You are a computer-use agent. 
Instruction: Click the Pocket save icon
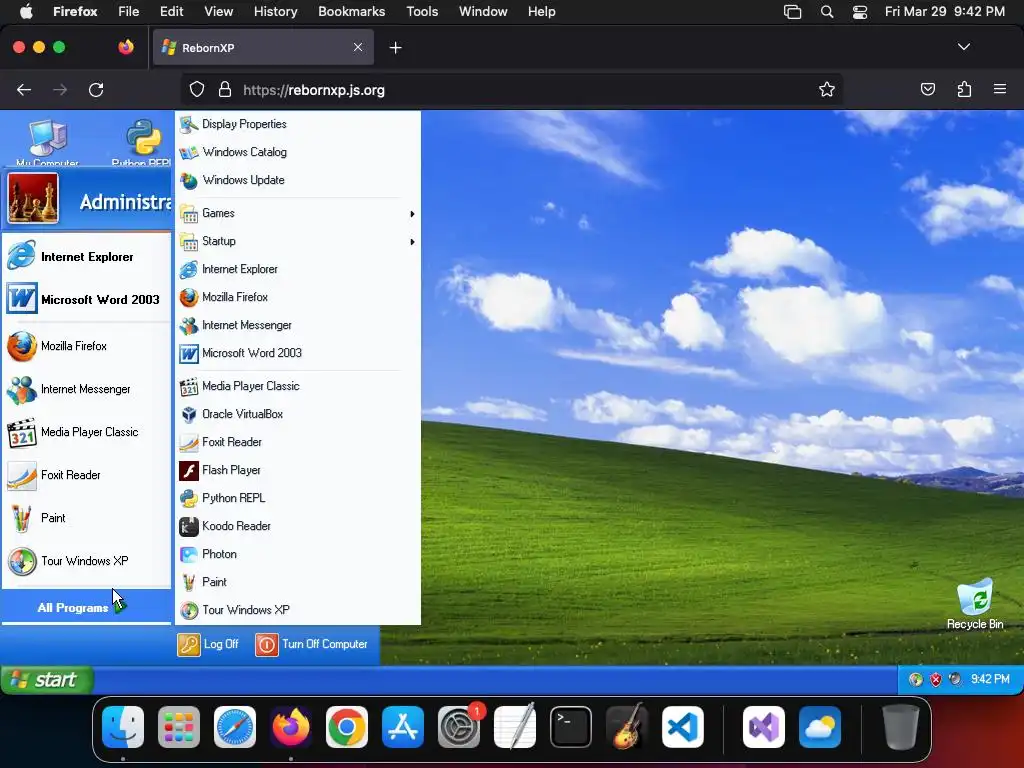click(927, 89)
